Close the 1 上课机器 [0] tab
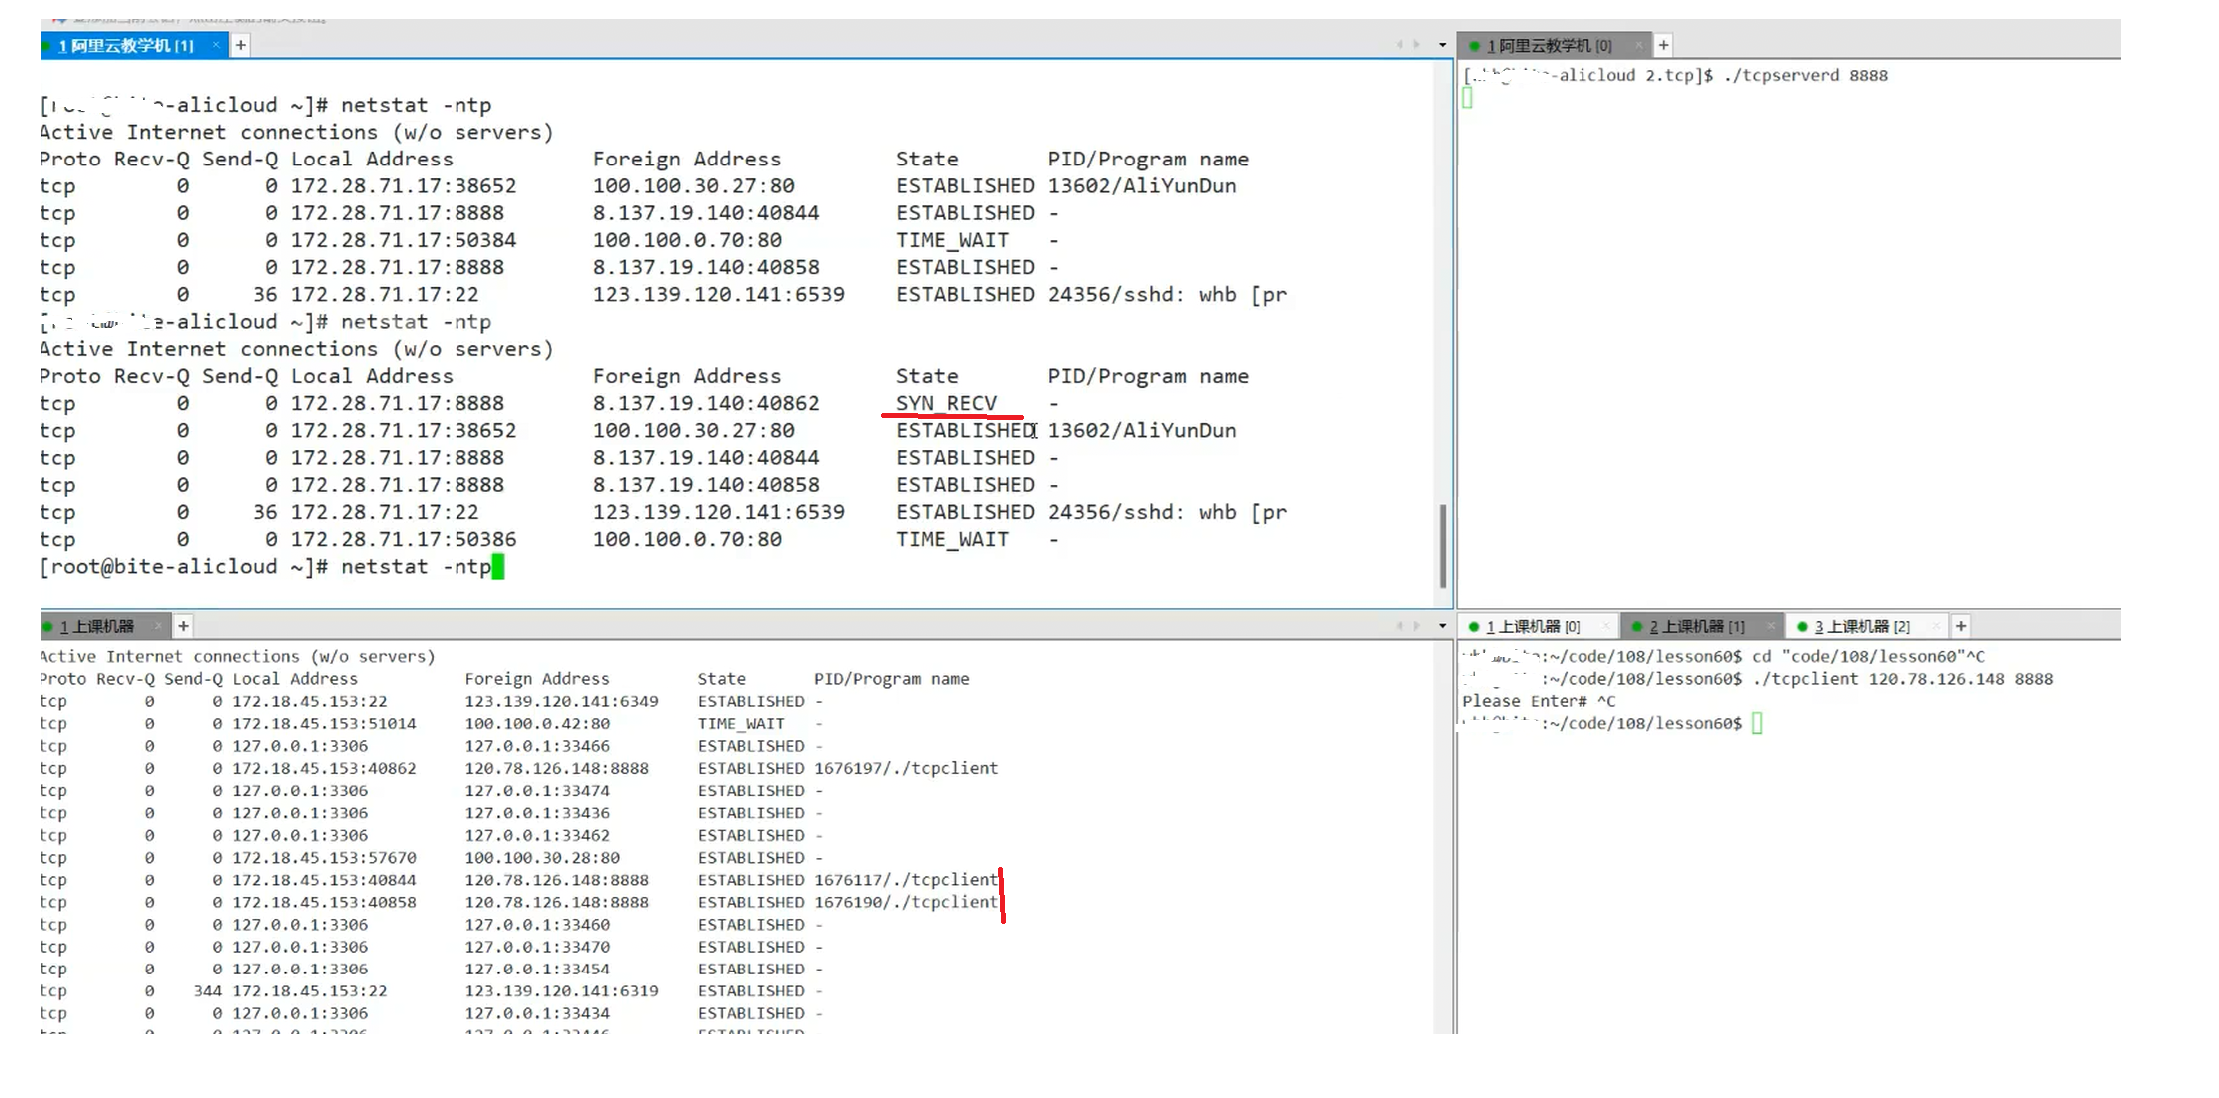The width and height of the screenshot is (2219, 1098). [x=1606, y=627]
